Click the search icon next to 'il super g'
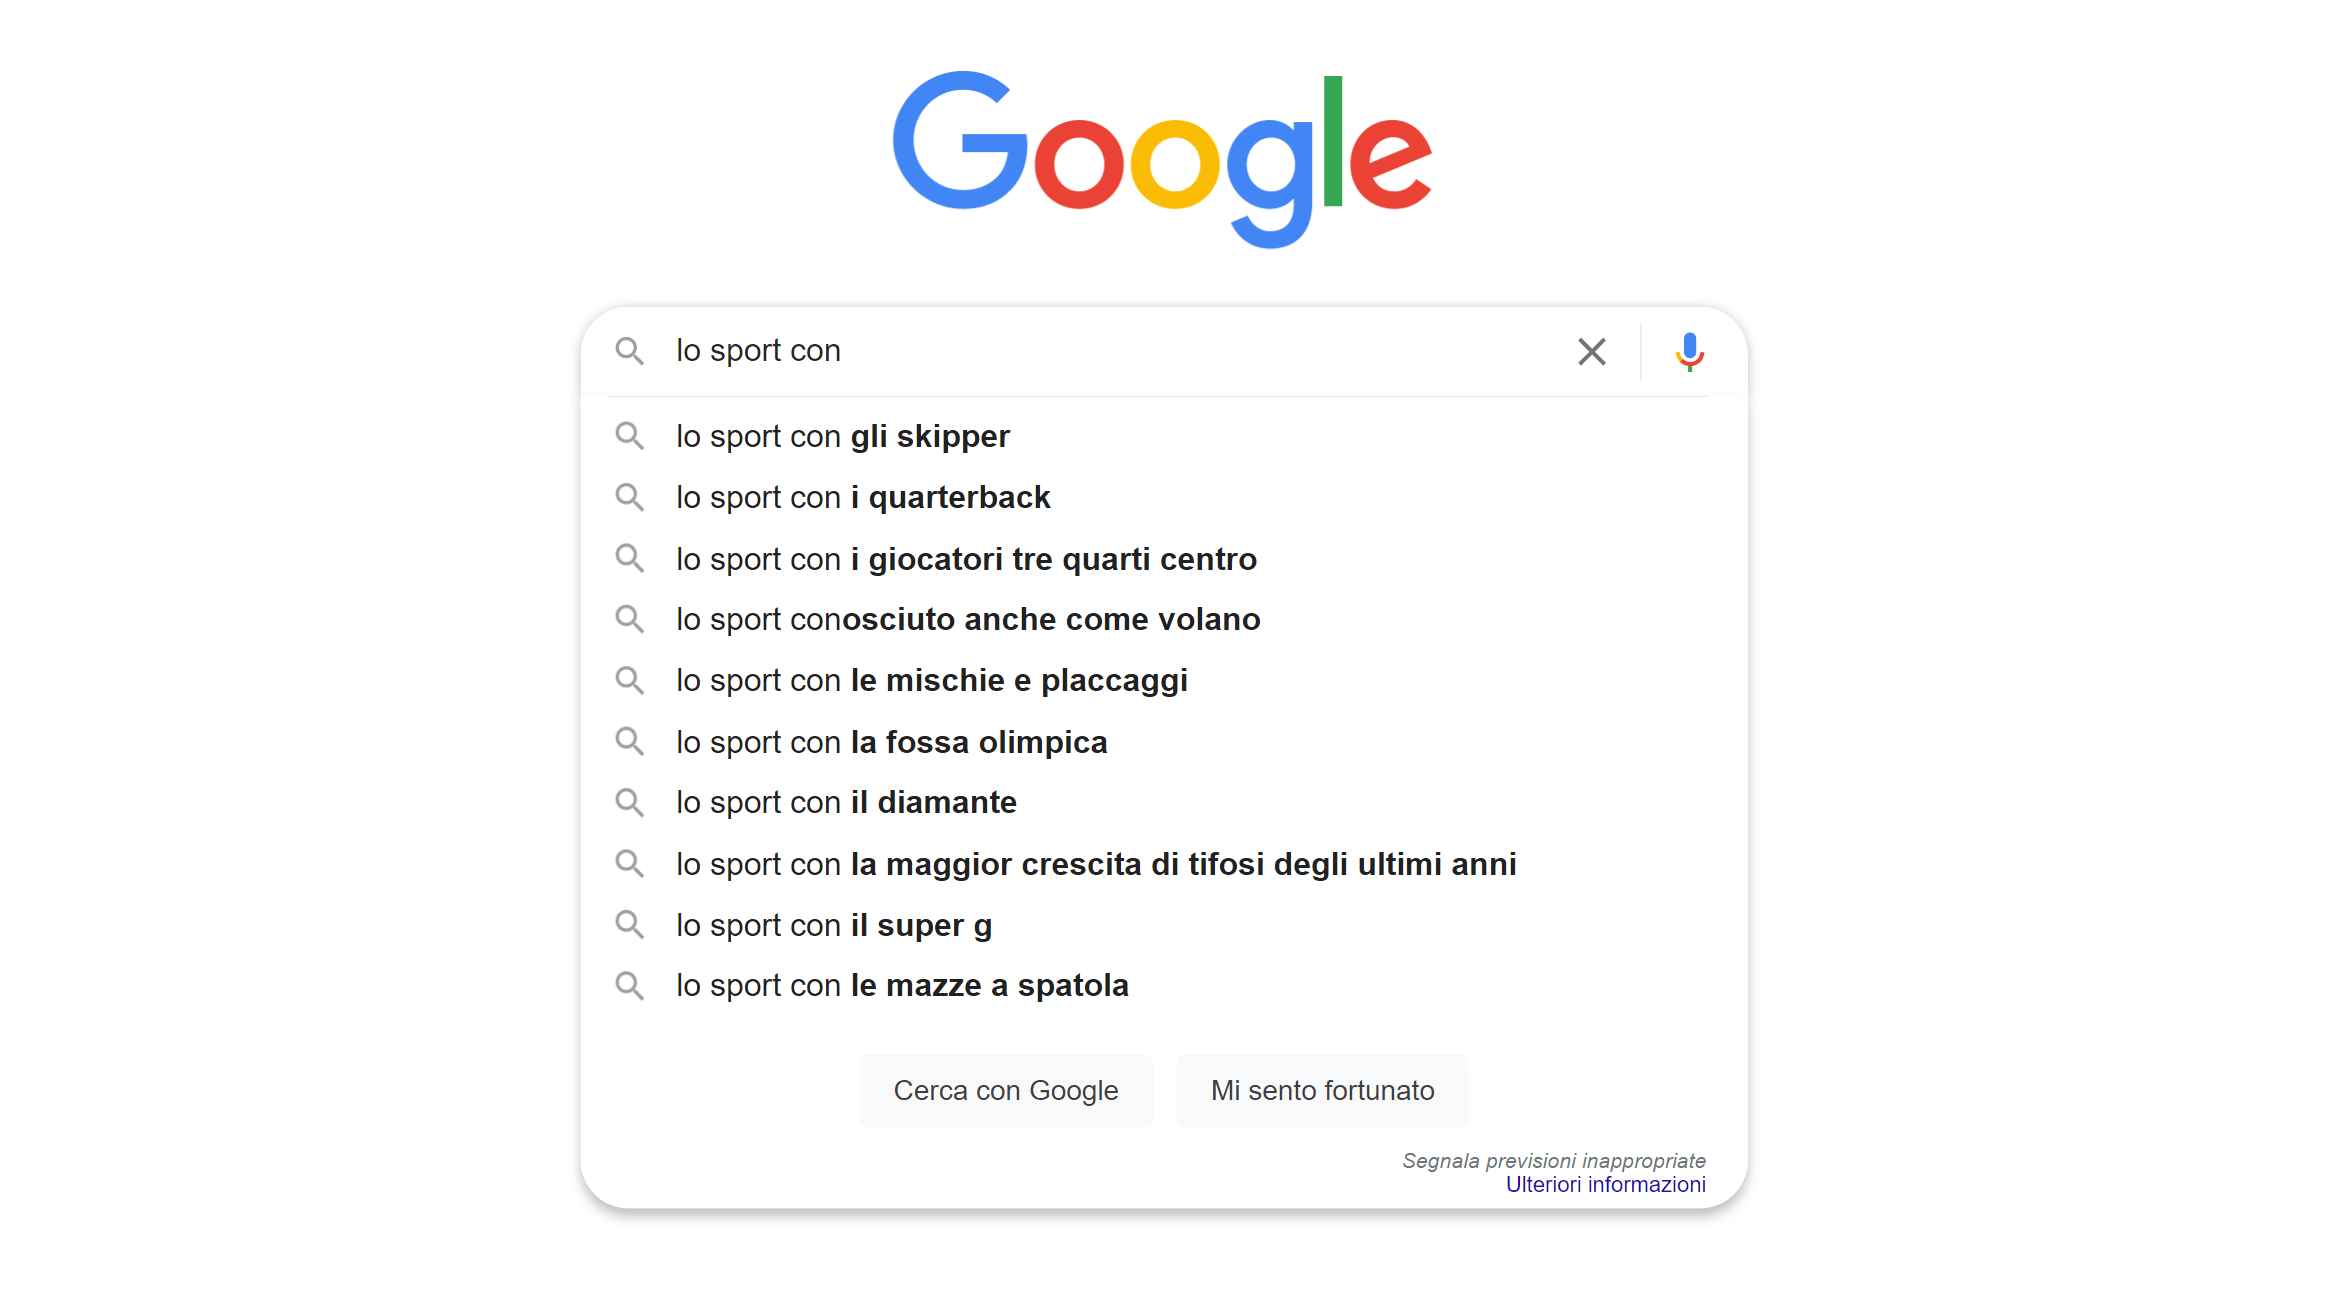Viewport: 2330px width, 1310px height. click(632, 925)
